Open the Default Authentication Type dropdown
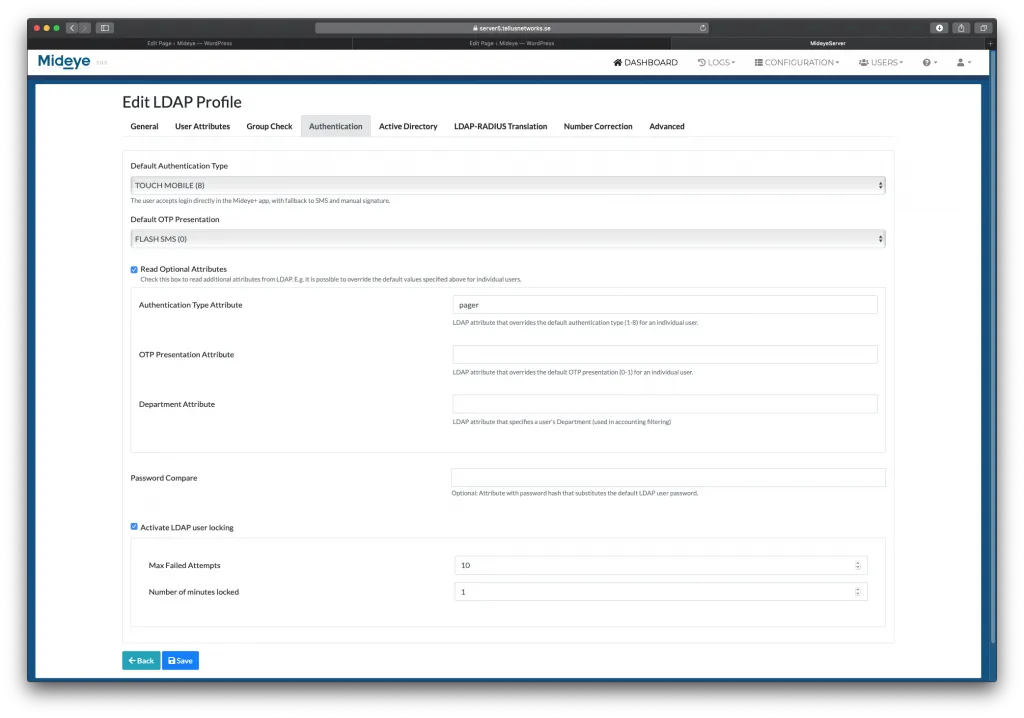1024x718 pixels. tap(506, 185)
